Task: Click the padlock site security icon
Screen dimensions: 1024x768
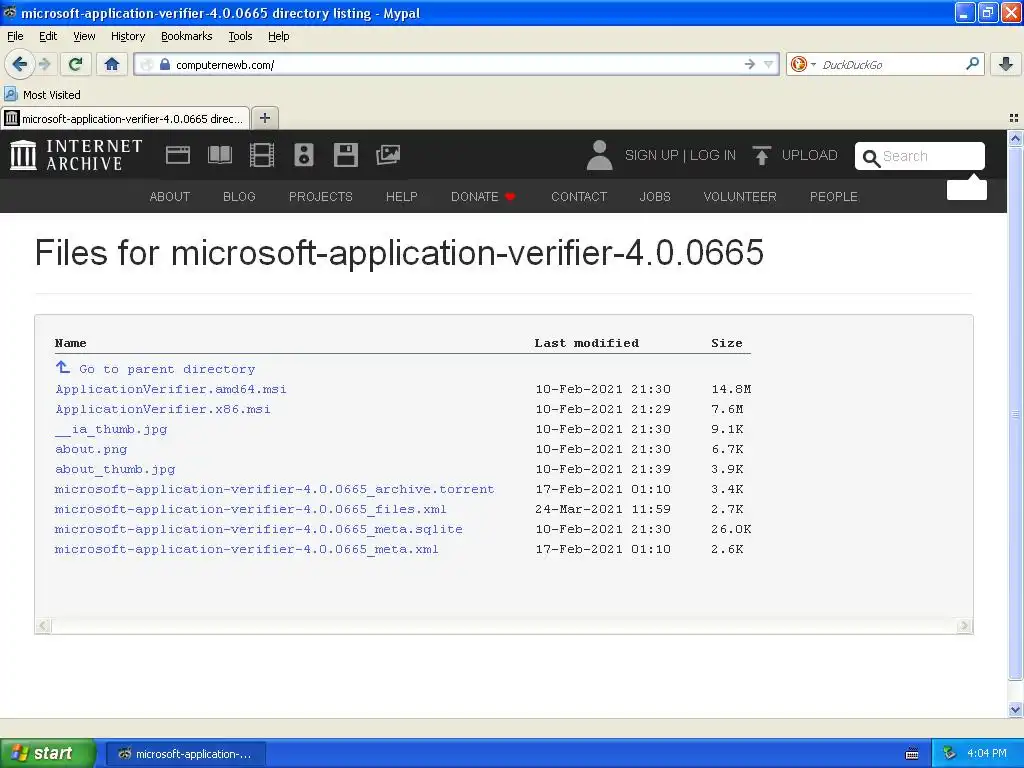Action: [165, 64]
